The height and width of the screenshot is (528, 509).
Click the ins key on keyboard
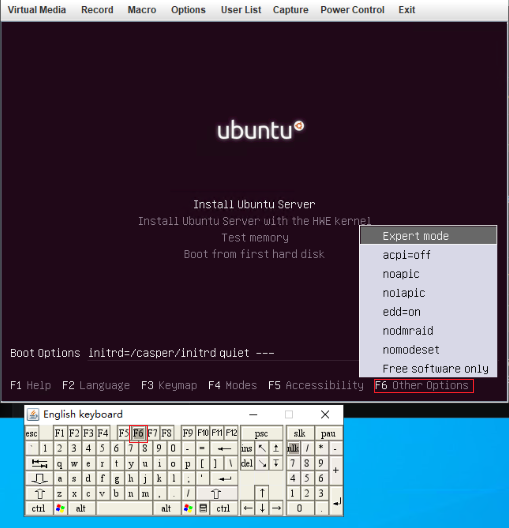[x=247, y=448]
